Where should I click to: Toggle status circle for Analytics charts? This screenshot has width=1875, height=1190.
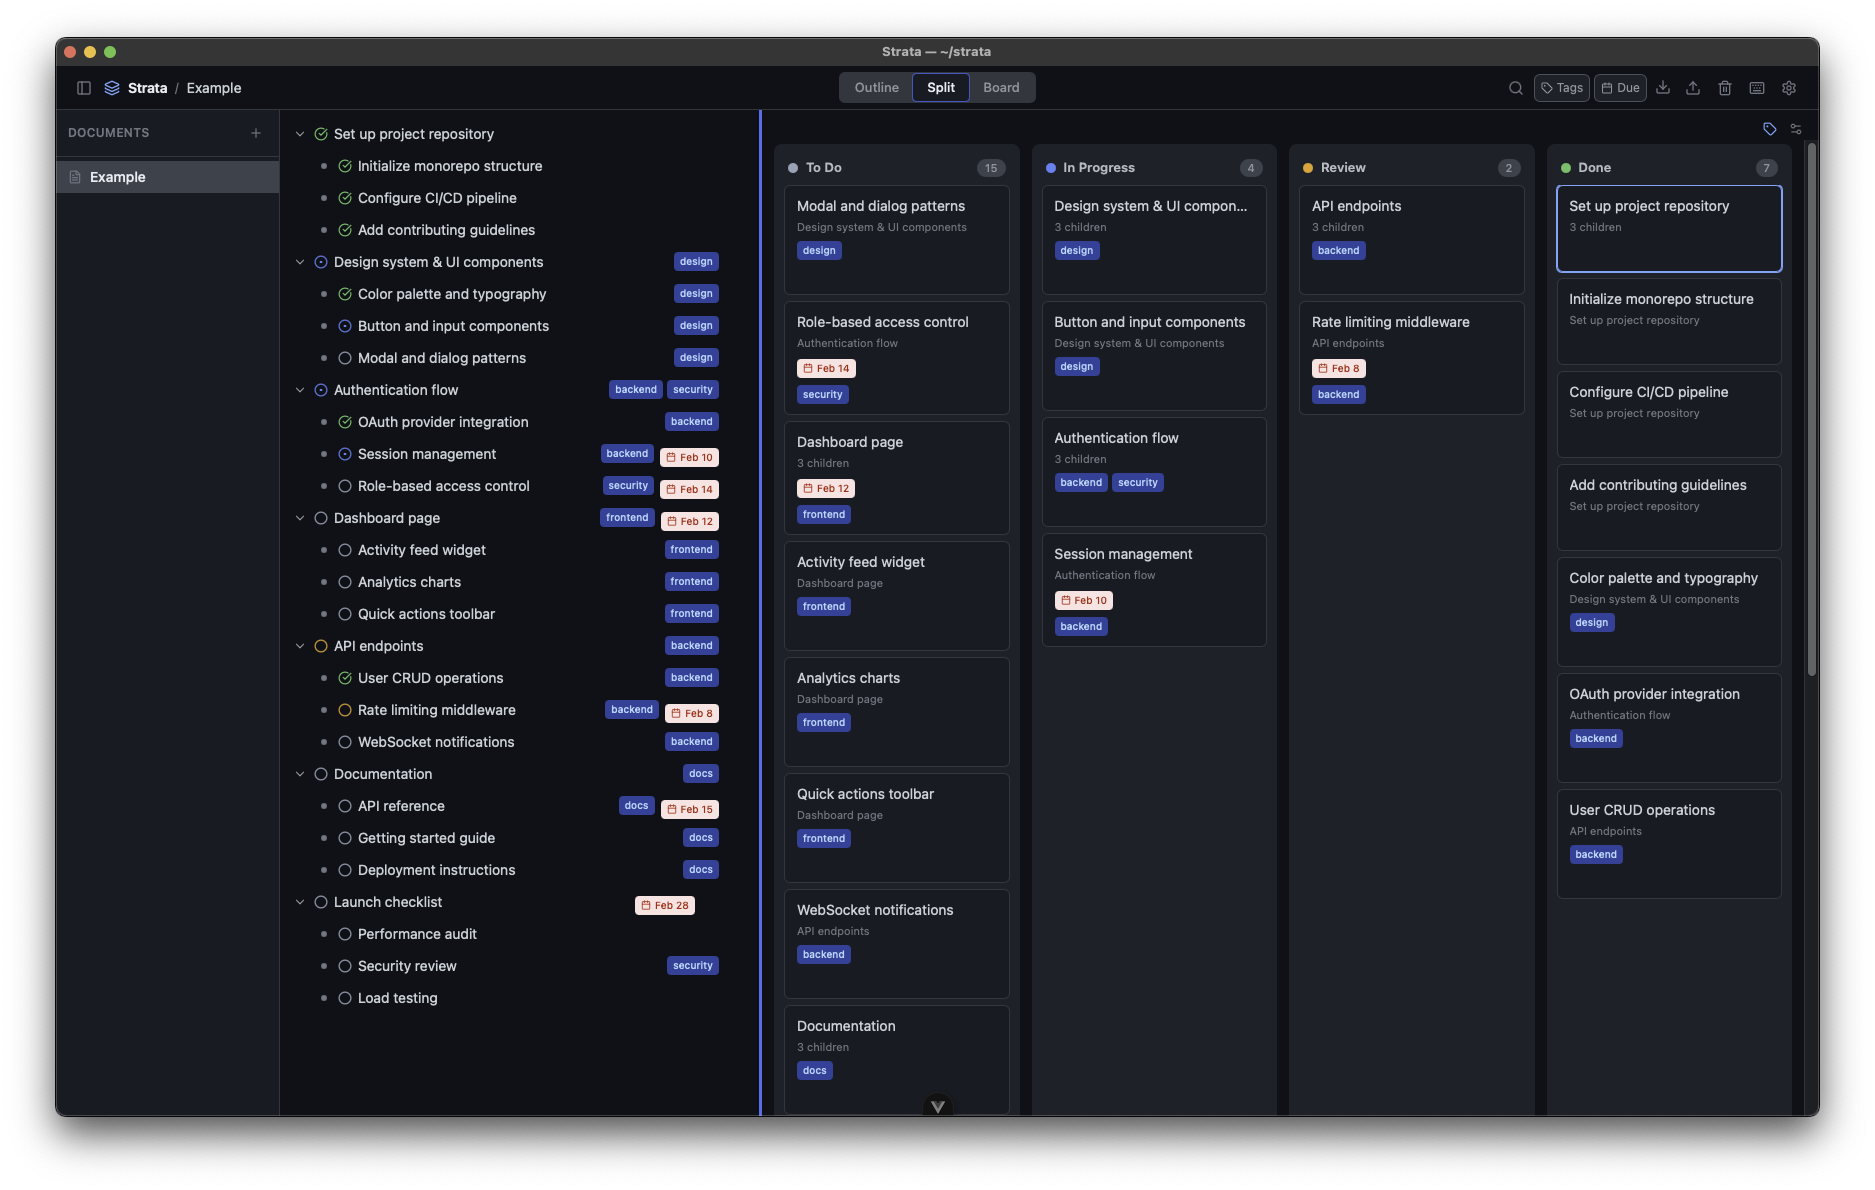[345, 582]
